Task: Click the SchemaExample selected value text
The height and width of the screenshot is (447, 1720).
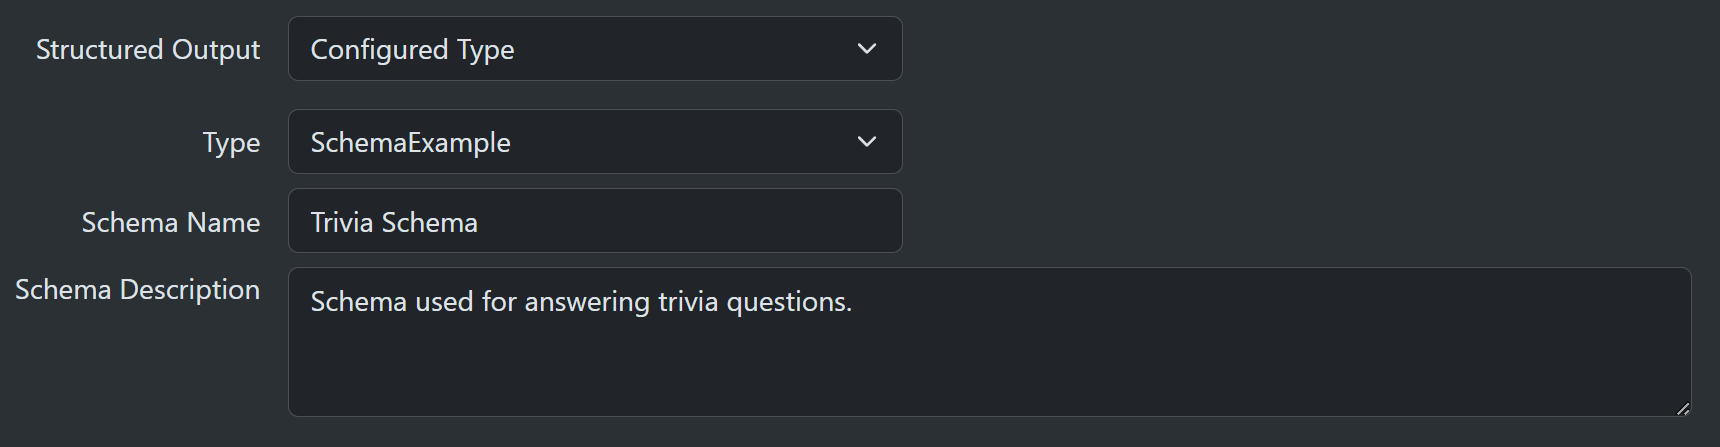Action: [410, 143]
